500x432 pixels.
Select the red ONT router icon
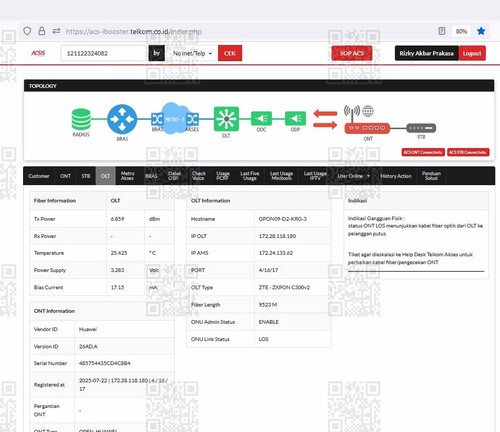pyautogui.click(x=367, y=128)
